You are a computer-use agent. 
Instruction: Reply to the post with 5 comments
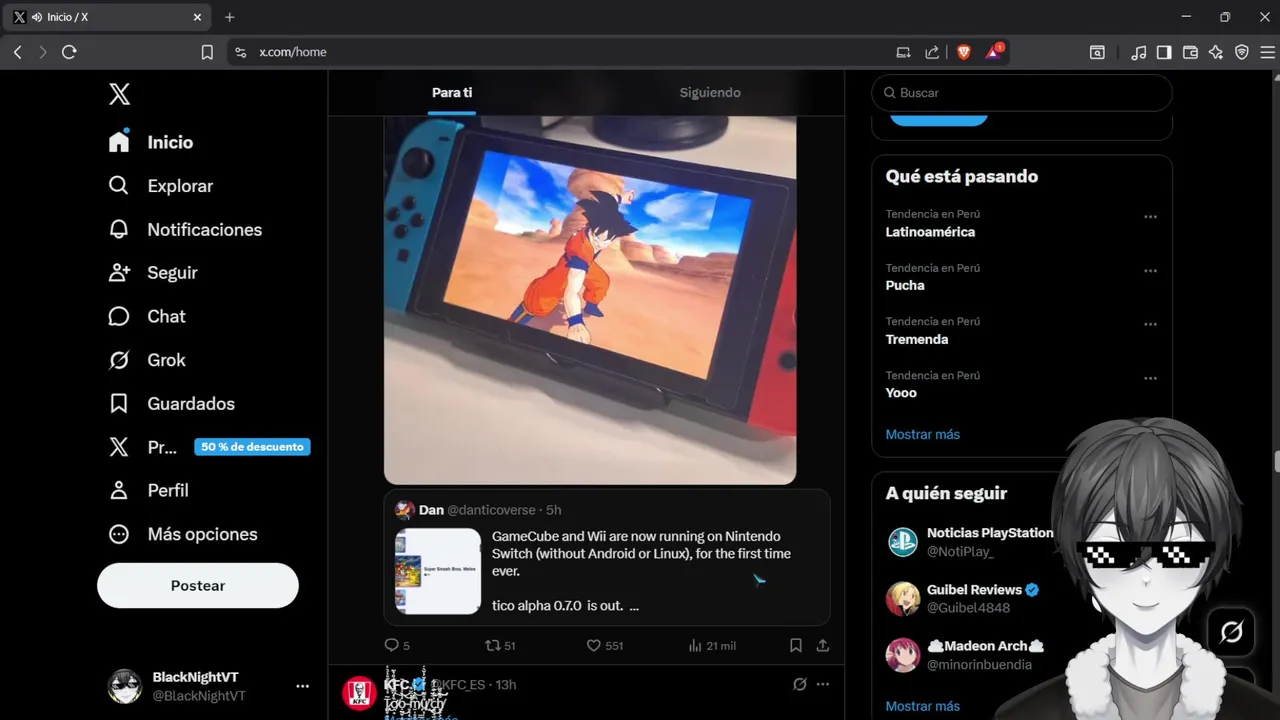pos(397,645)
